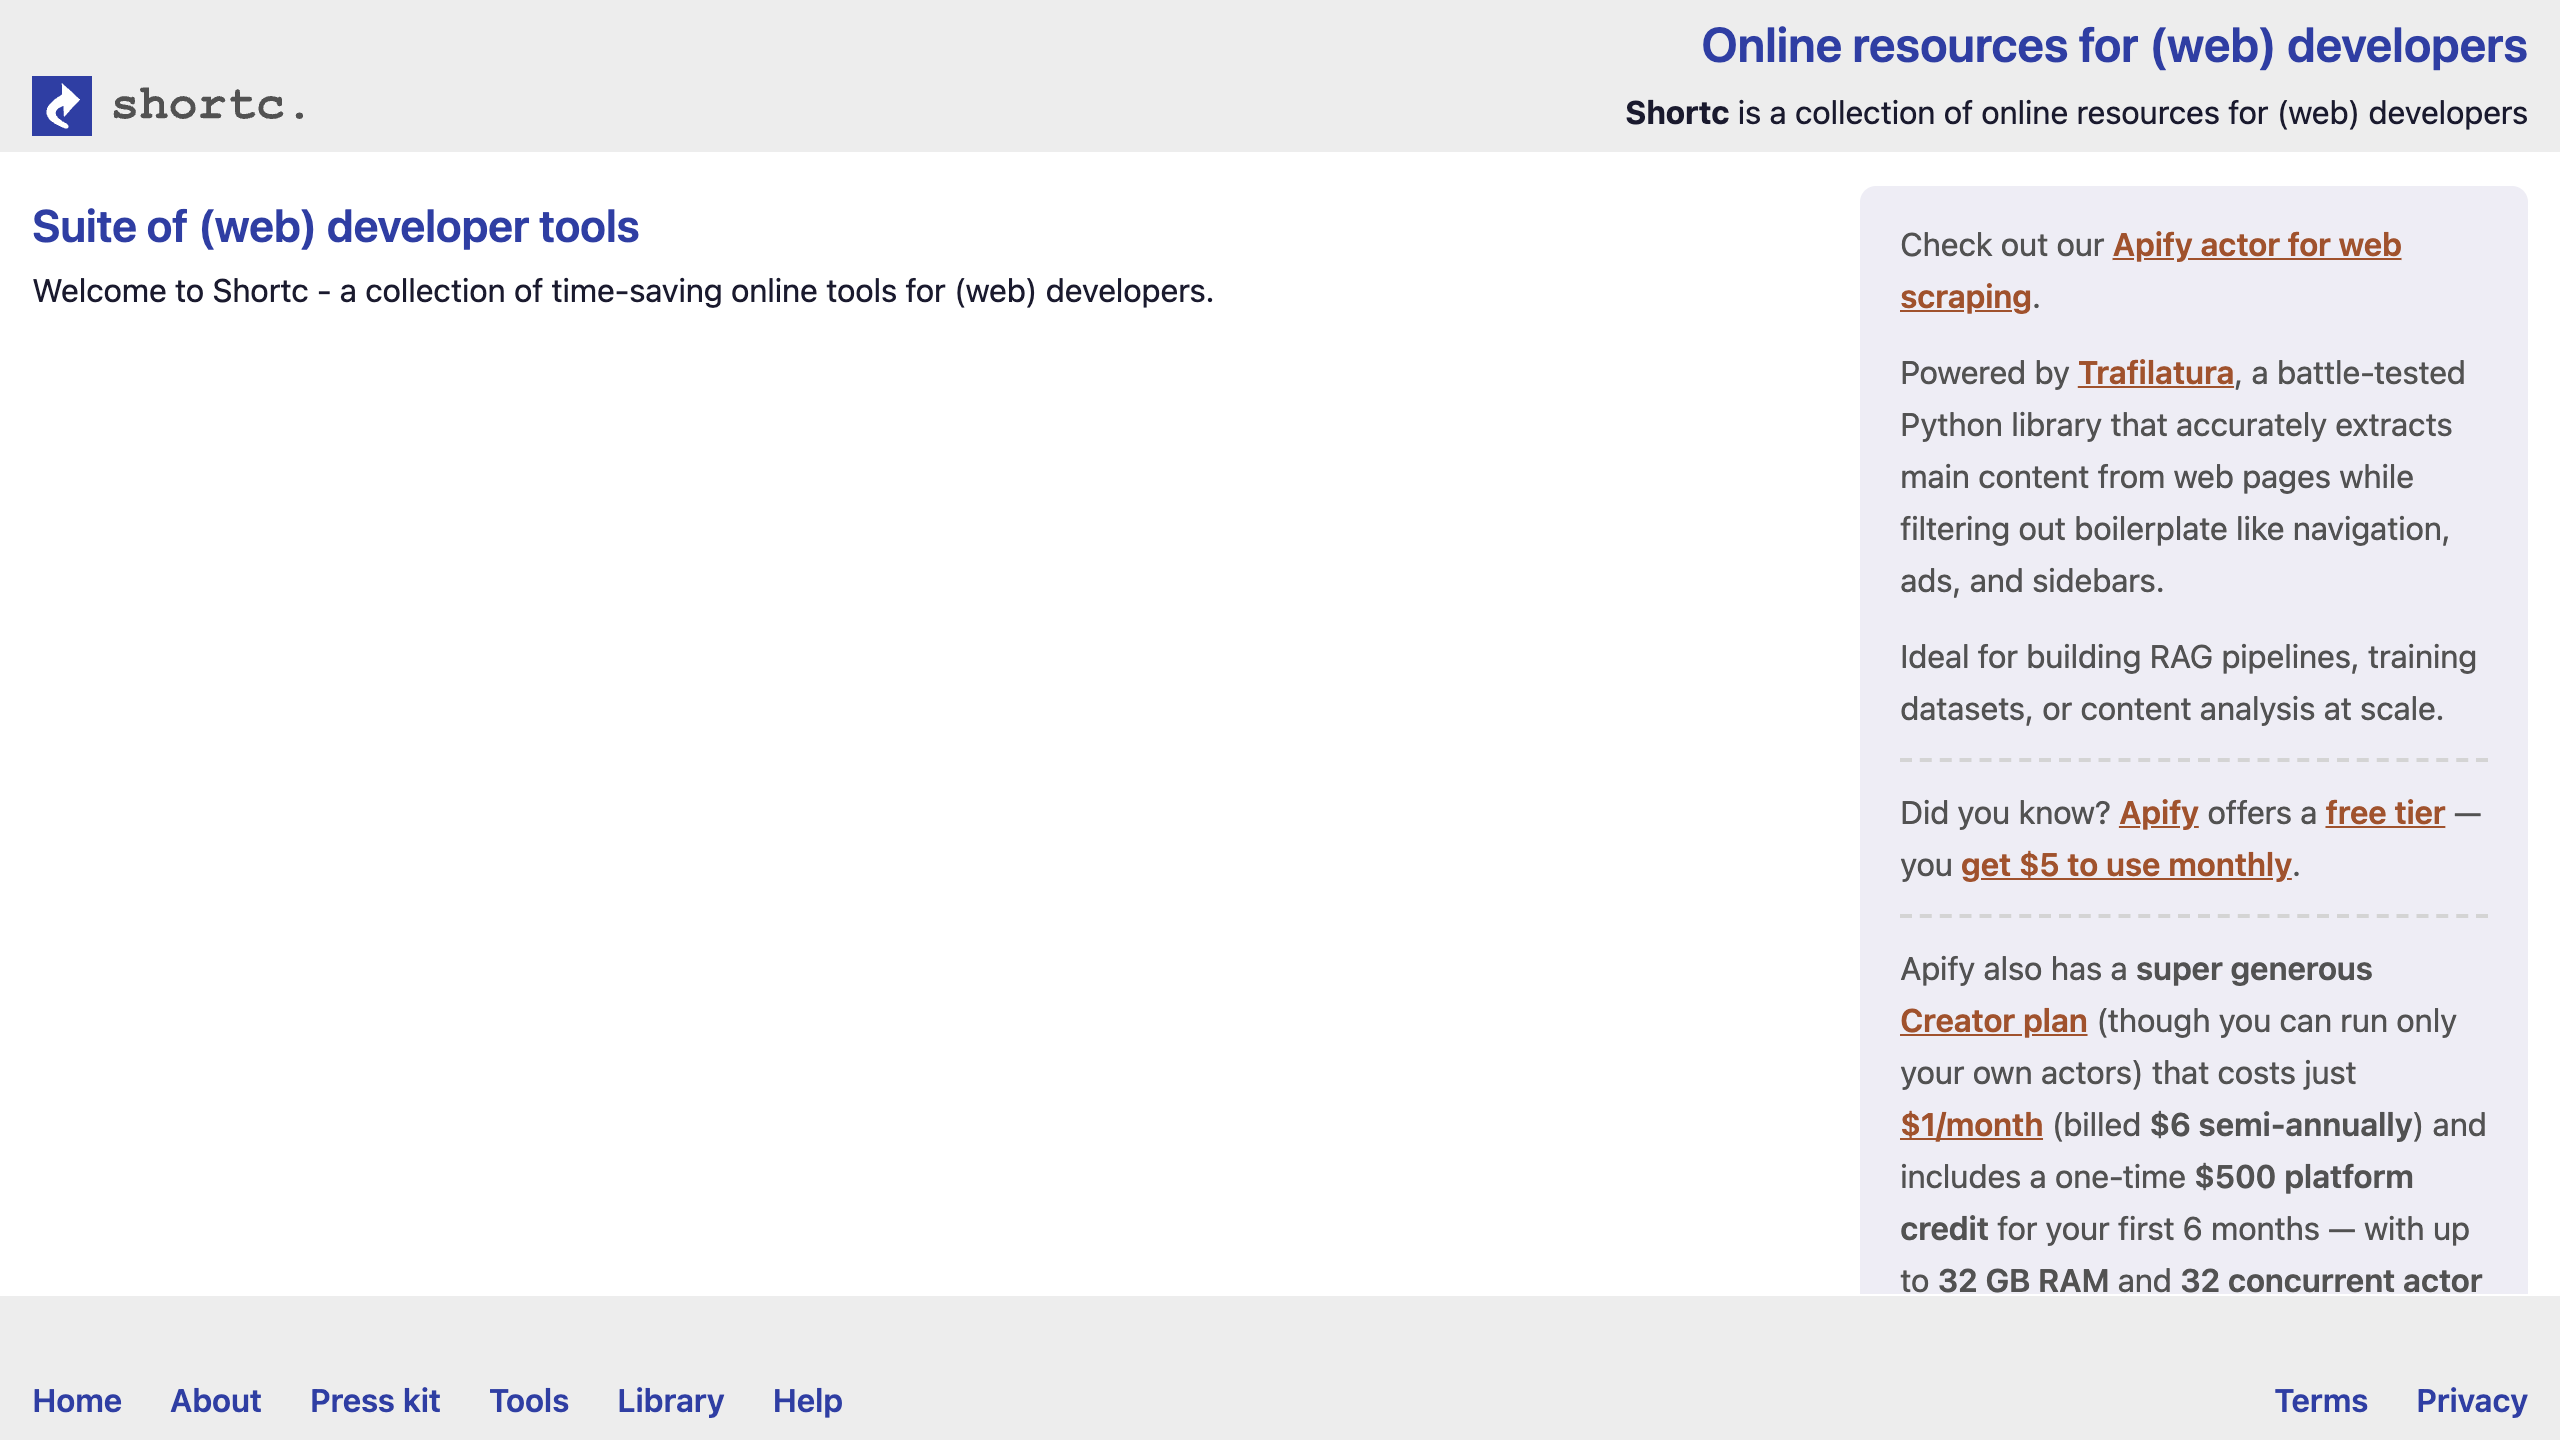
Task: Click 'Online resources for (web) developers' heading
Action: tap(2114, 46)
